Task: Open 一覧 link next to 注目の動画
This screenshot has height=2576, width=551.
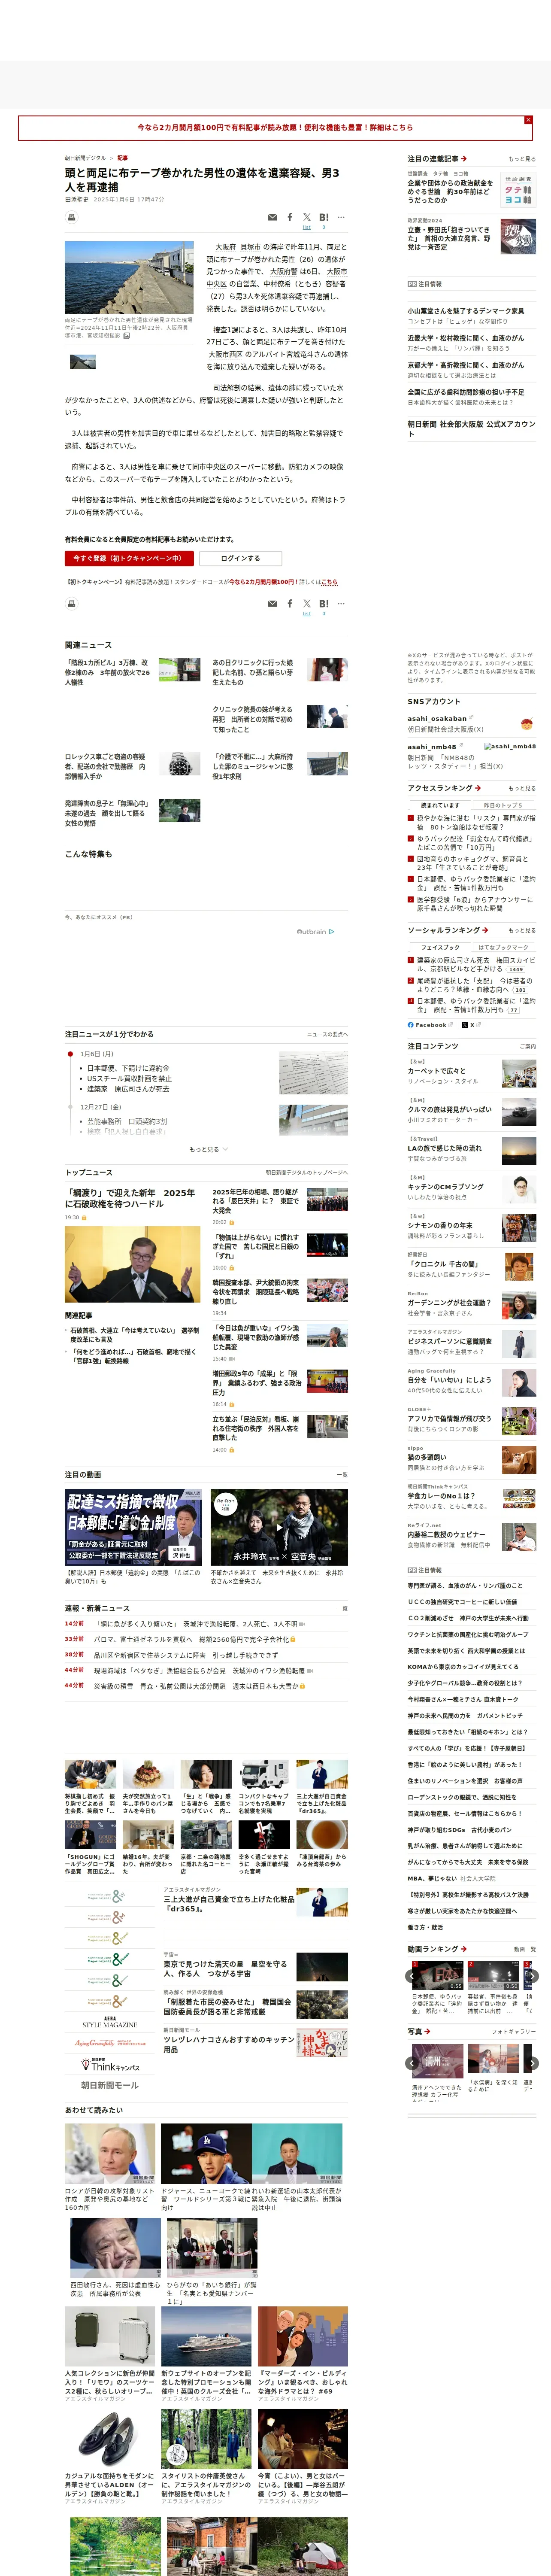Action: pos(342,1475)
